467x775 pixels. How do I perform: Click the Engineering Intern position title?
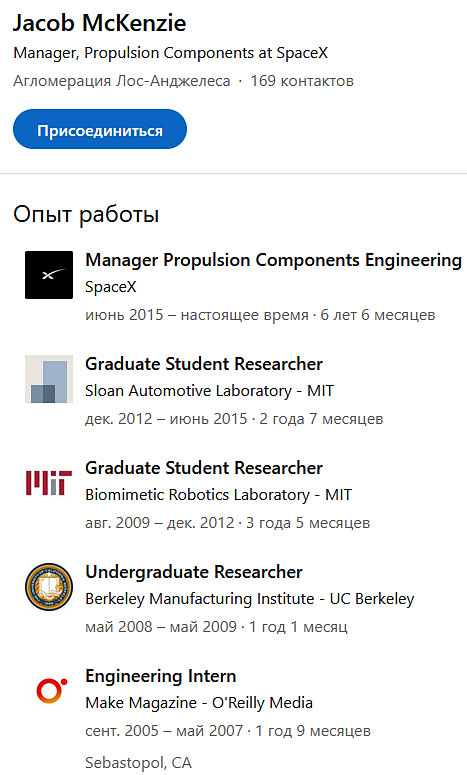click(x=161, y=676)
